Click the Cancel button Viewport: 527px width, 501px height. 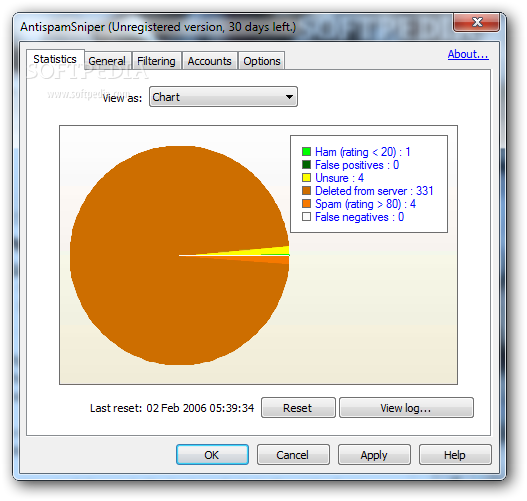pos(293,455)
